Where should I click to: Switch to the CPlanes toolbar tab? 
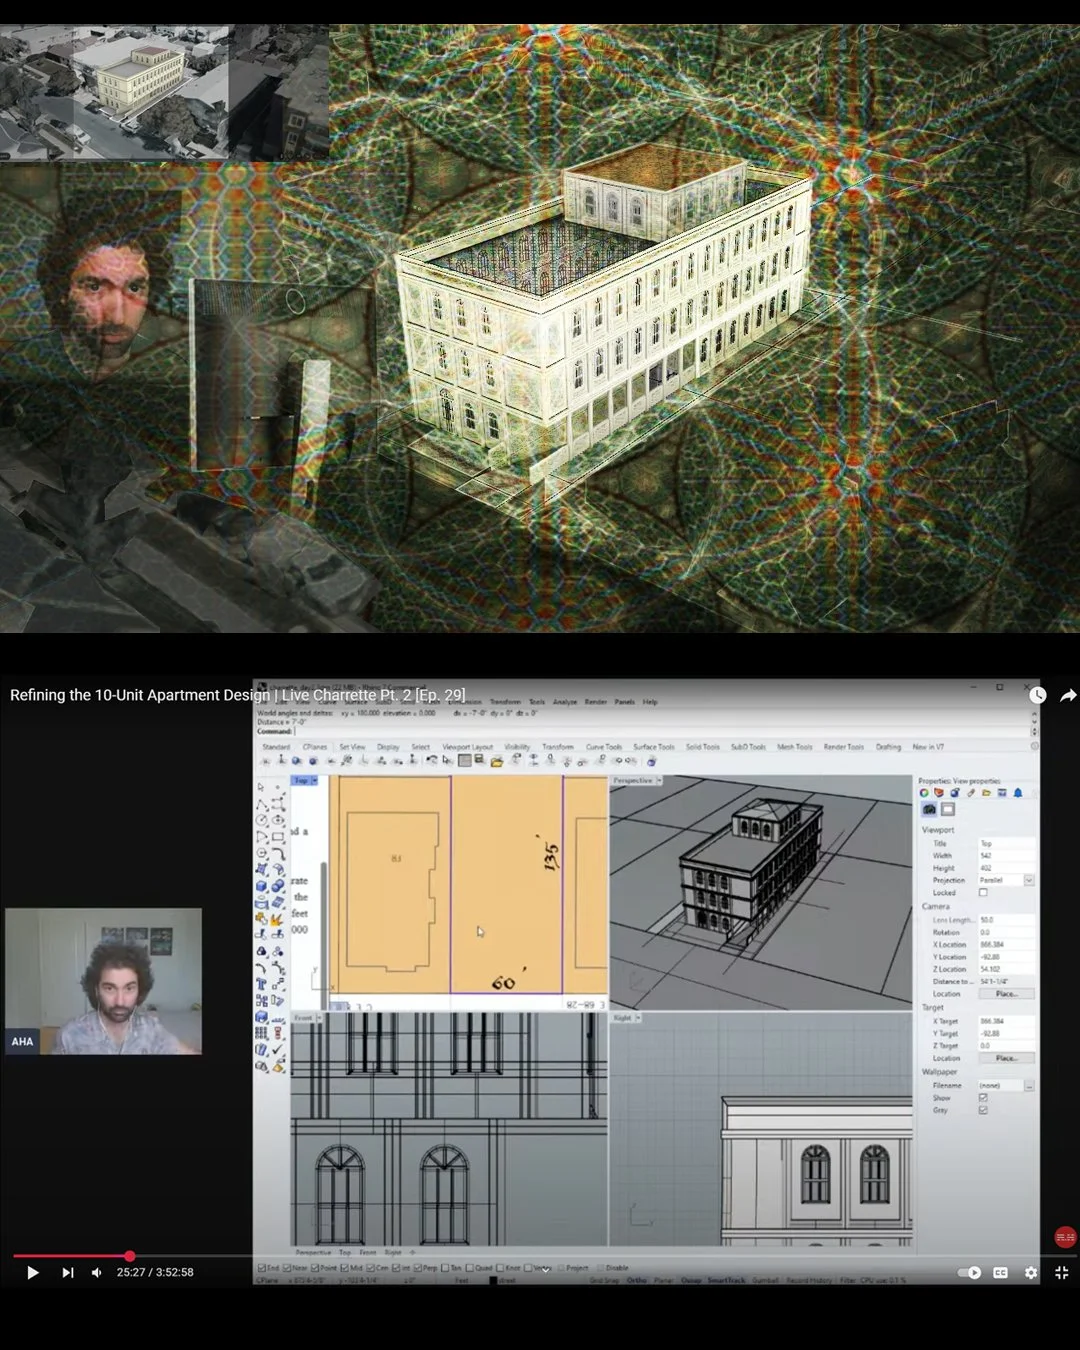[315, 747]
